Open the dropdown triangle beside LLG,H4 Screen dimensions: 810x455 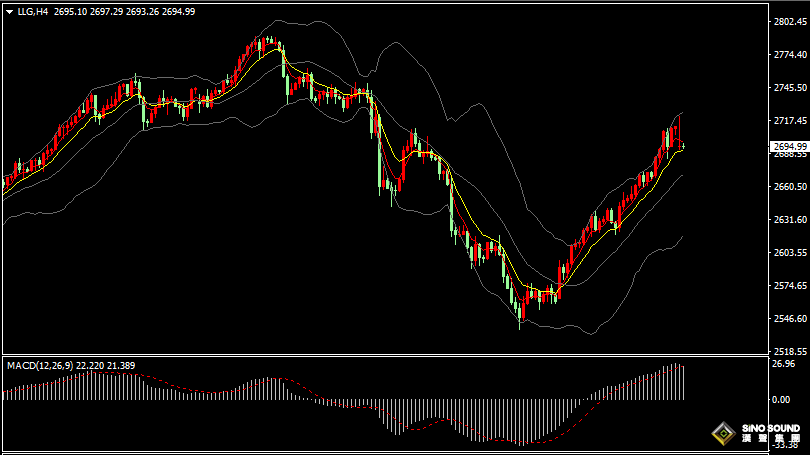9,12
